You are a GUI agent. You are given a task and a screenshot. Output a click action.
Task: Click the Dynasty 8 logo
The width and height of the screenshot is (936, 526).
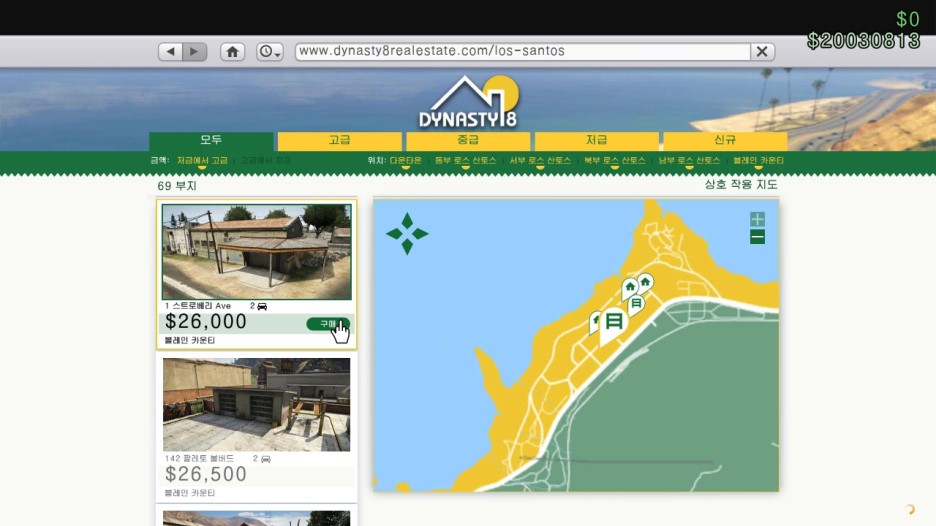click(x=468, y=103)
